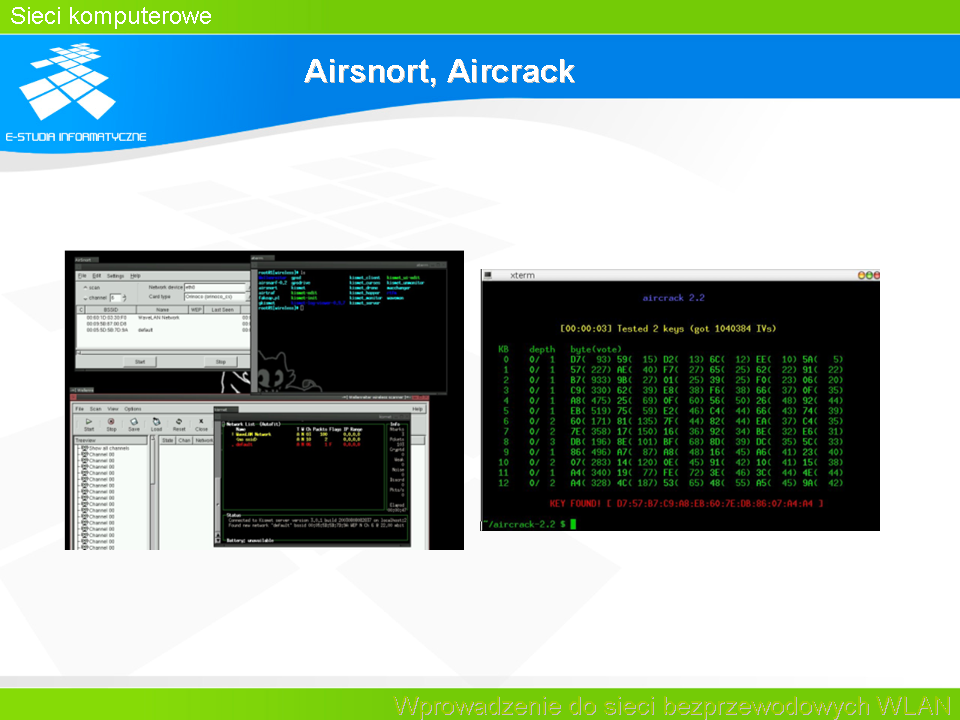The height and width of the screenshot is (720, 960).
Task: Click the depth column heading in xterm
Action: coord(542,349)
